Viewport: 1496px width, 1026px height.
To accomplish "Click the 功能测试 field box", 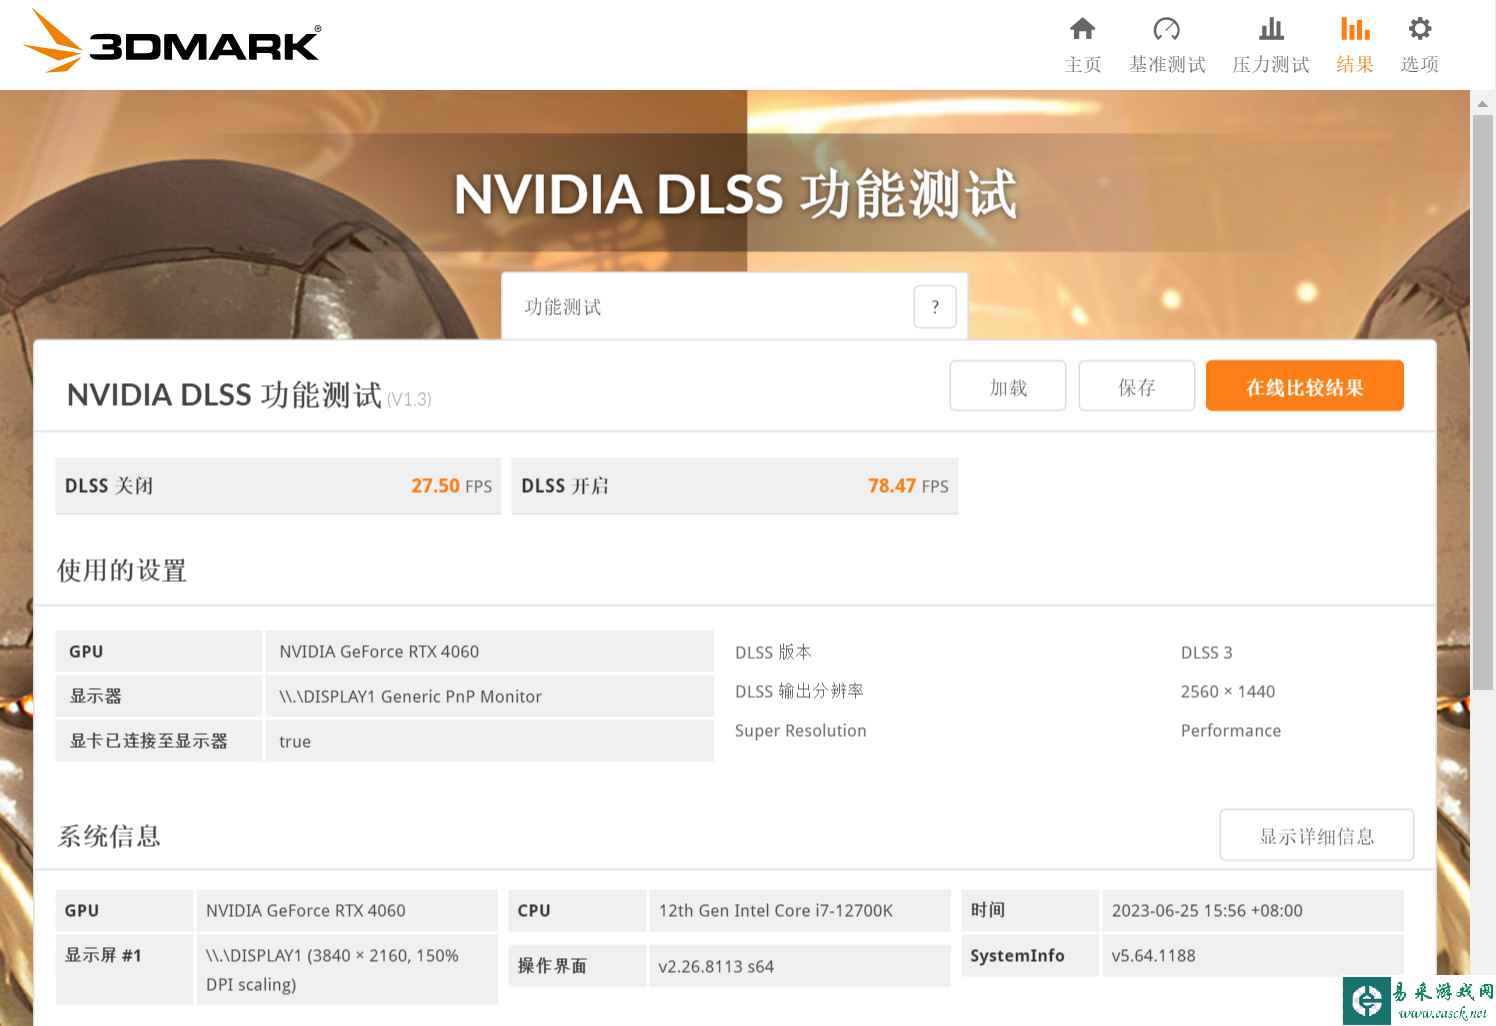I will click(734, 306).
